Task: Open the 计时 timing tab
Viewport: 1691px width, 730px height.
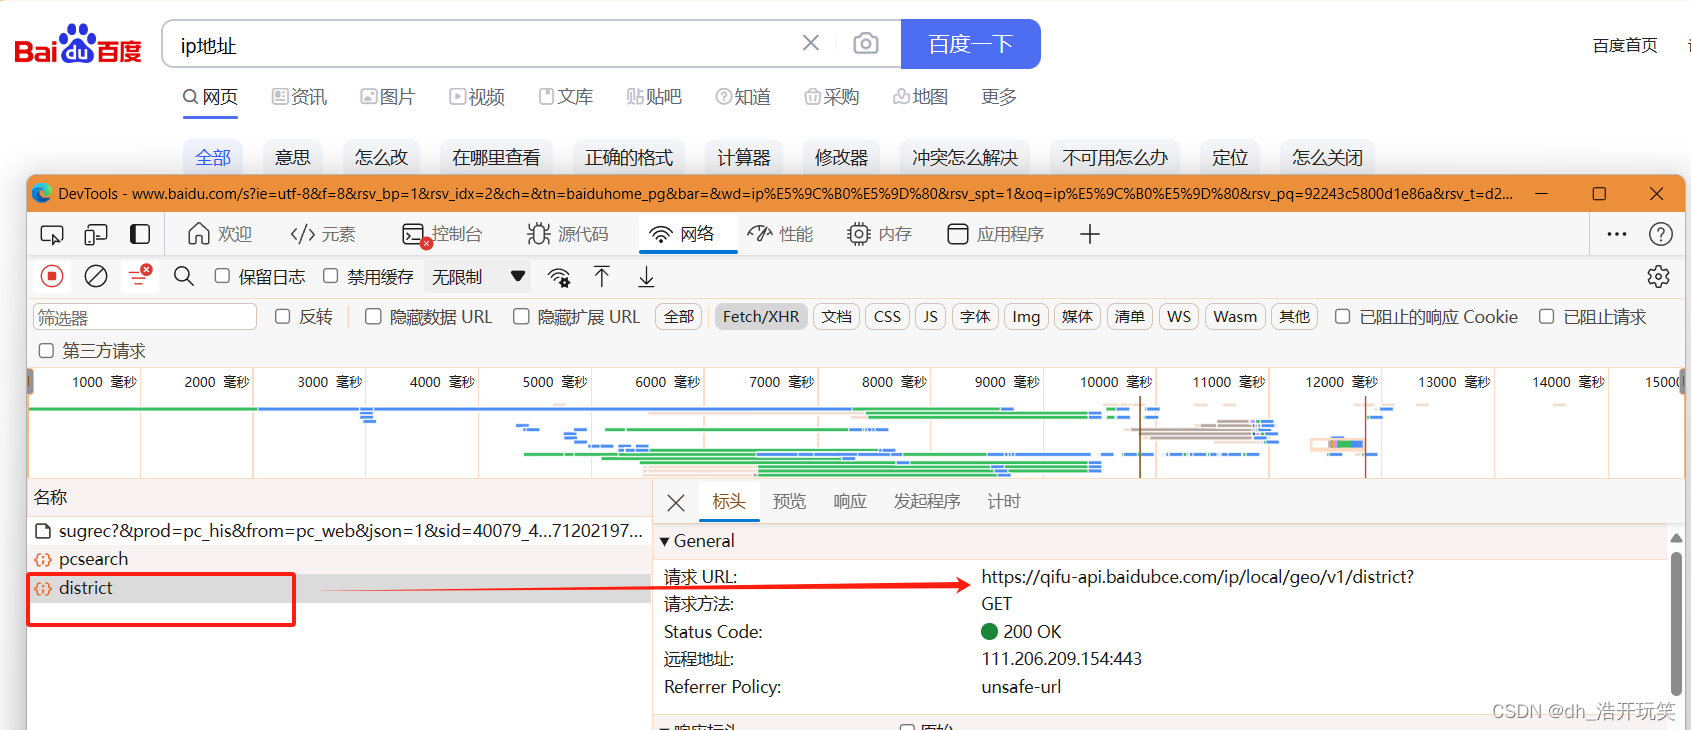Action: (1004, 502)
